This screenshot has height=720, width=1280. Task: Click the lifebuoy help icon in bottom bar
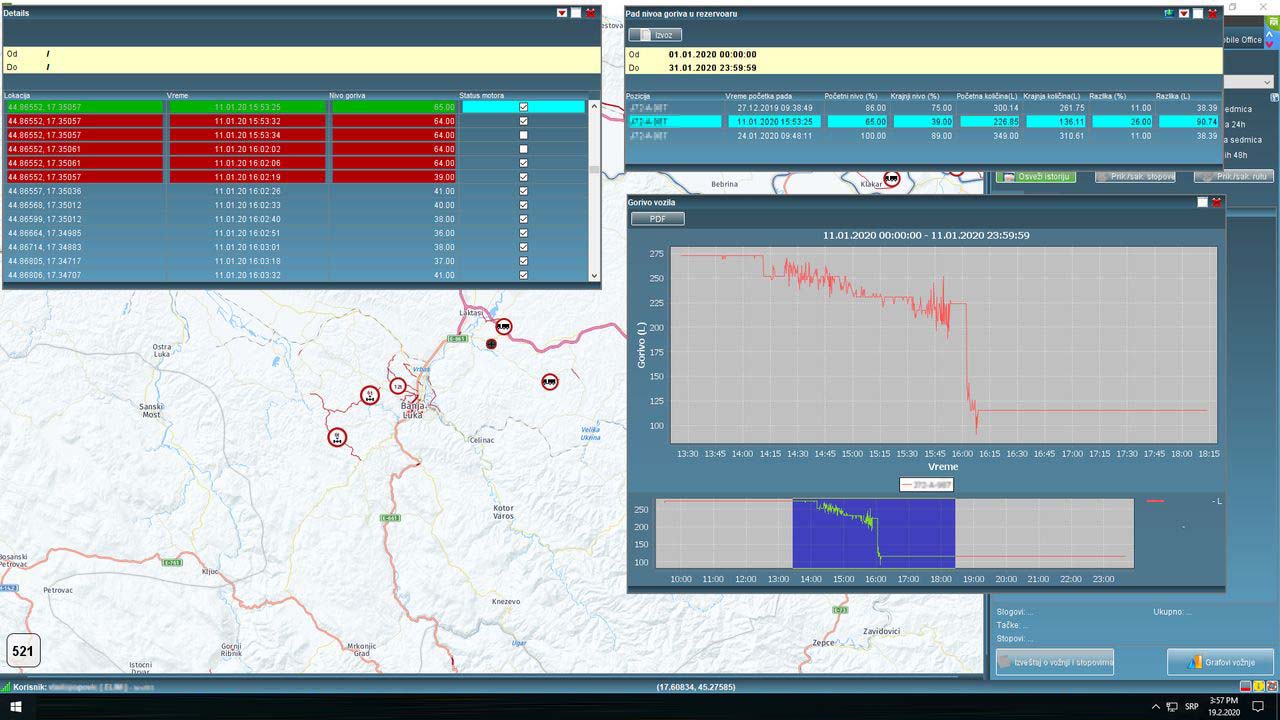(x=1270, y=687)
